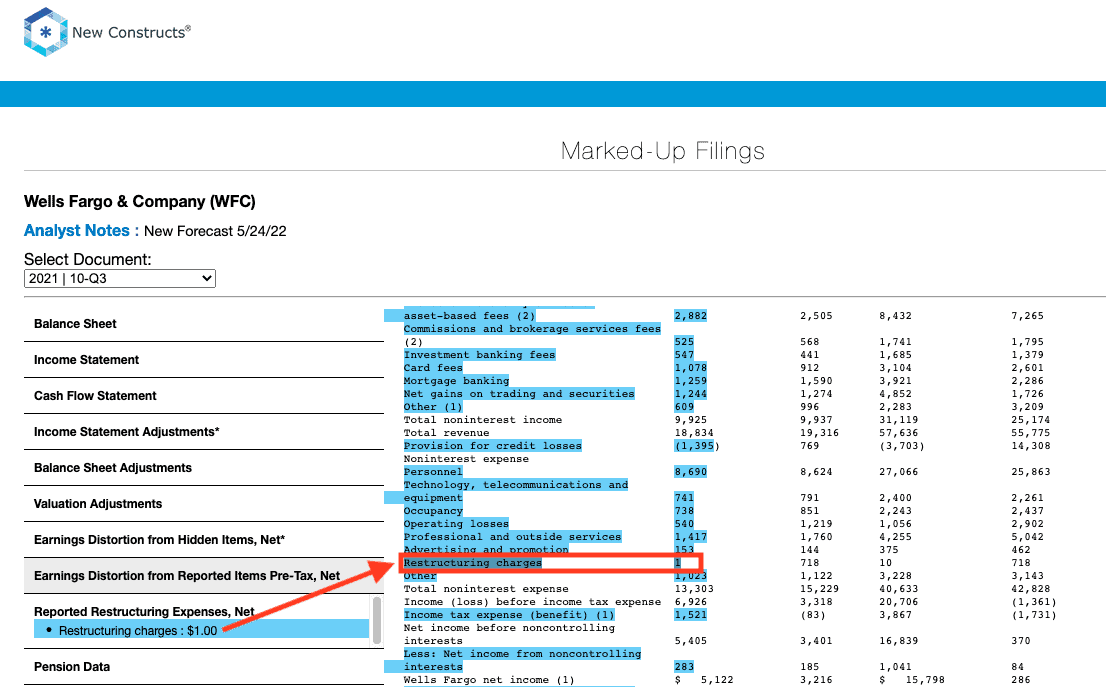Image resolution: width=1106 pixels, height=687 pixels.
Task: Click highlighted Provision for credit losses
Action: [x=492, y=446]
